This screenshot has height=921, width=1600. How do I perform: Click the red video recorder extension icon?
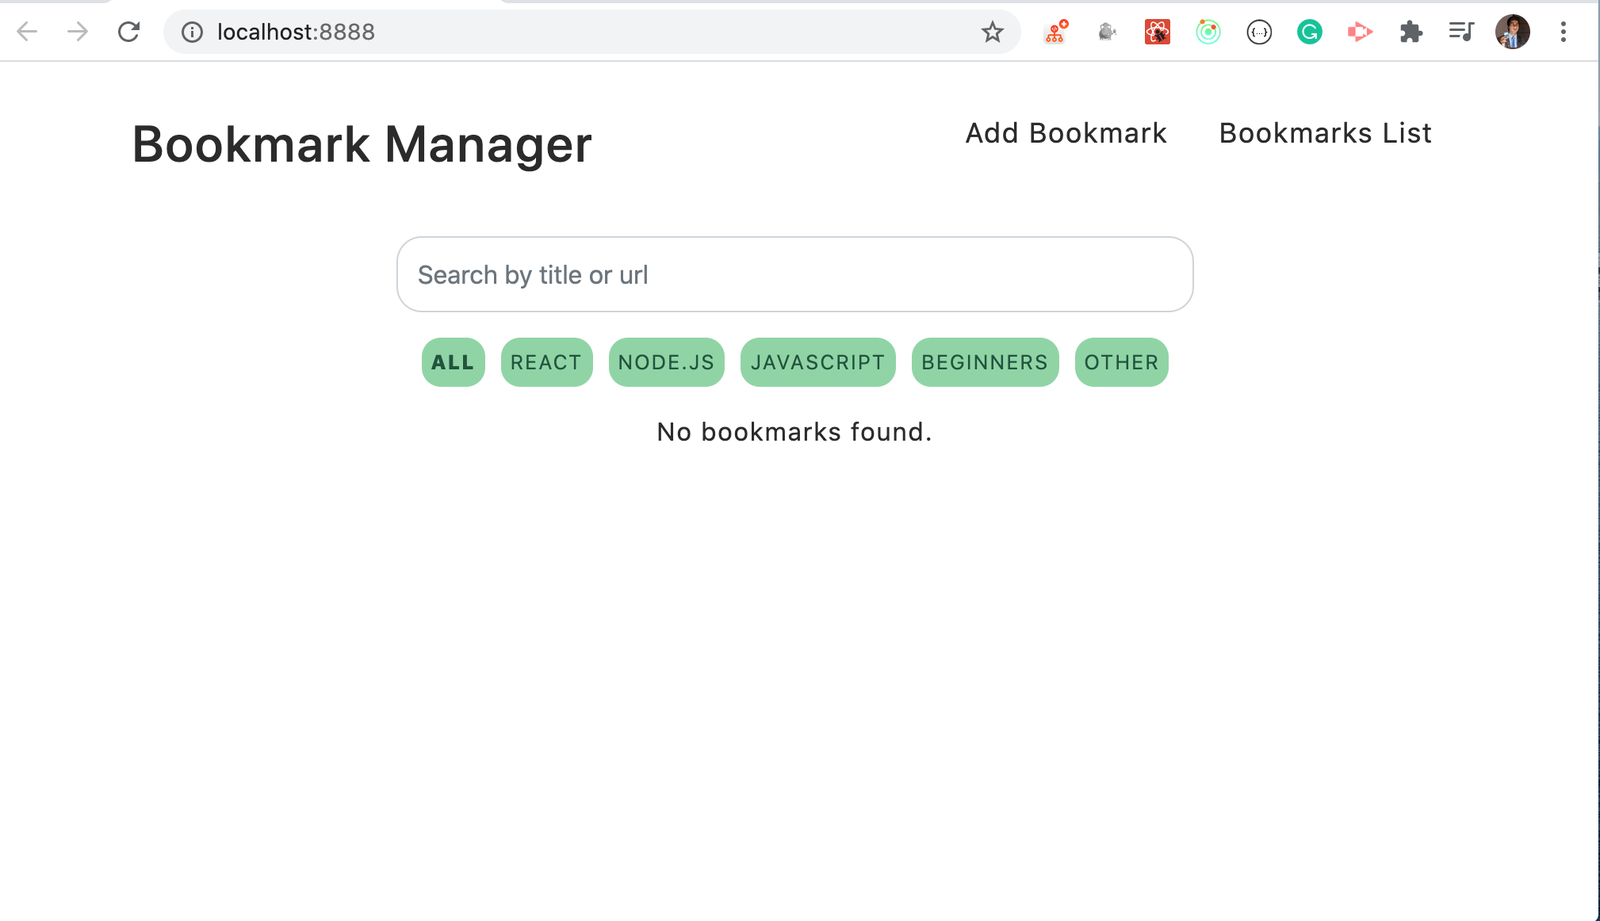1360,32
